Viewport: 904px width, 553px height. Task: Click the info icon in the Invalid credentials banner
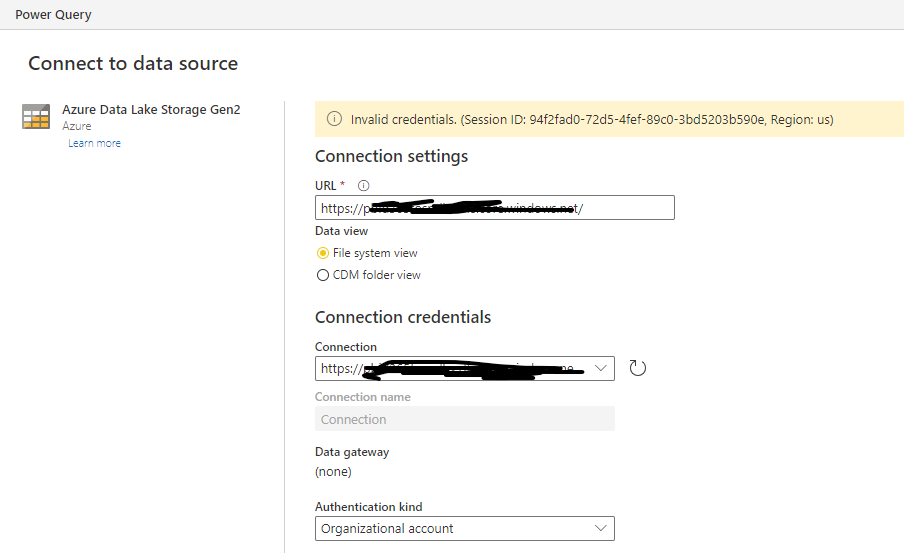334,119
